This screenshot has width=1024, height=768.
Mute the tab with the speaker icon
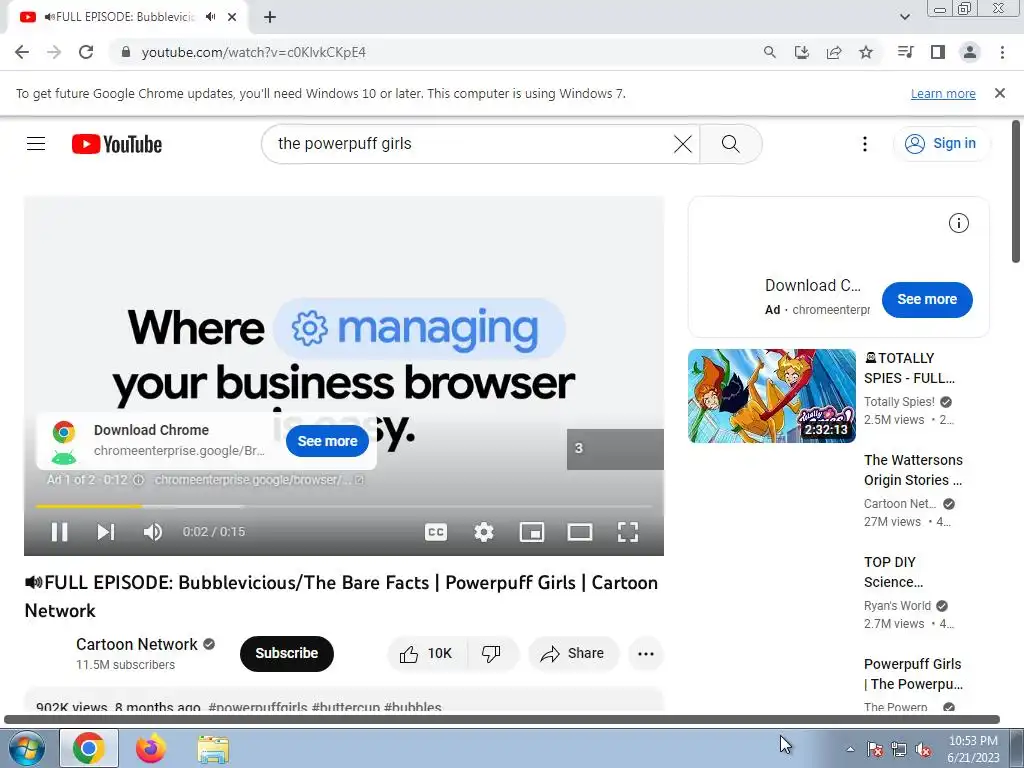pos(210,17)
